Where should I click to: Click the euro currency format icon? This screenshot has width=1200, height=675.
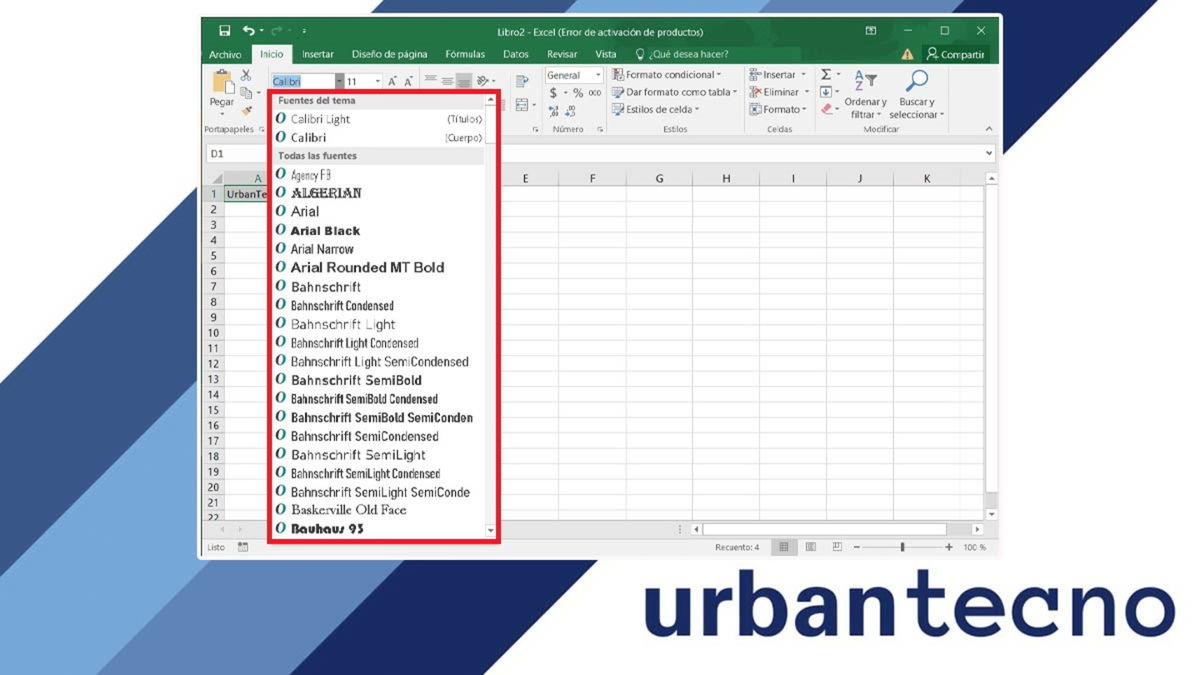[553, 93]
